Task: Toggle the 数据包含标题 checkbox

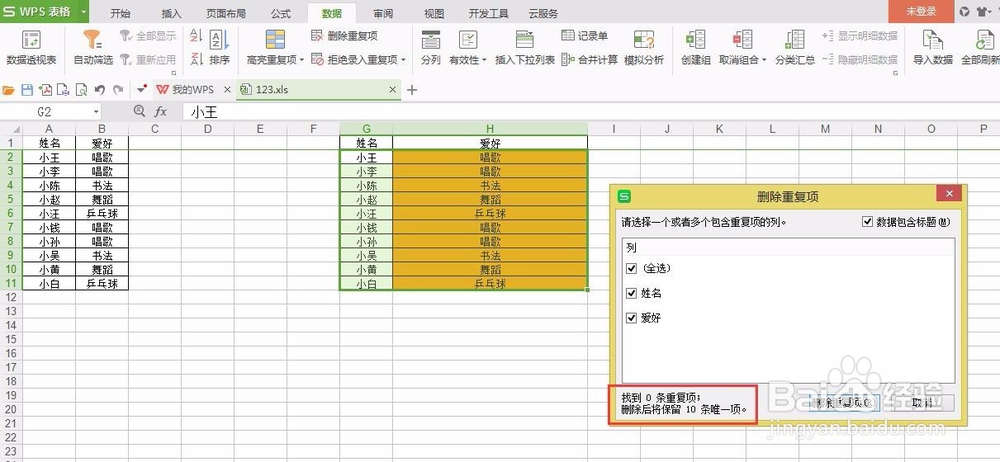Action: pyautogui.click(x=867, y=221)
